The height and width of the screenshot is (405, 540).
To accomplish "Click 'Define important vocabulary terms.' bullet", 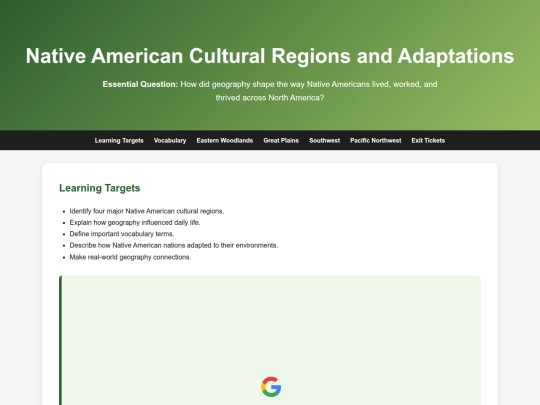I will (x=122, y=234).
